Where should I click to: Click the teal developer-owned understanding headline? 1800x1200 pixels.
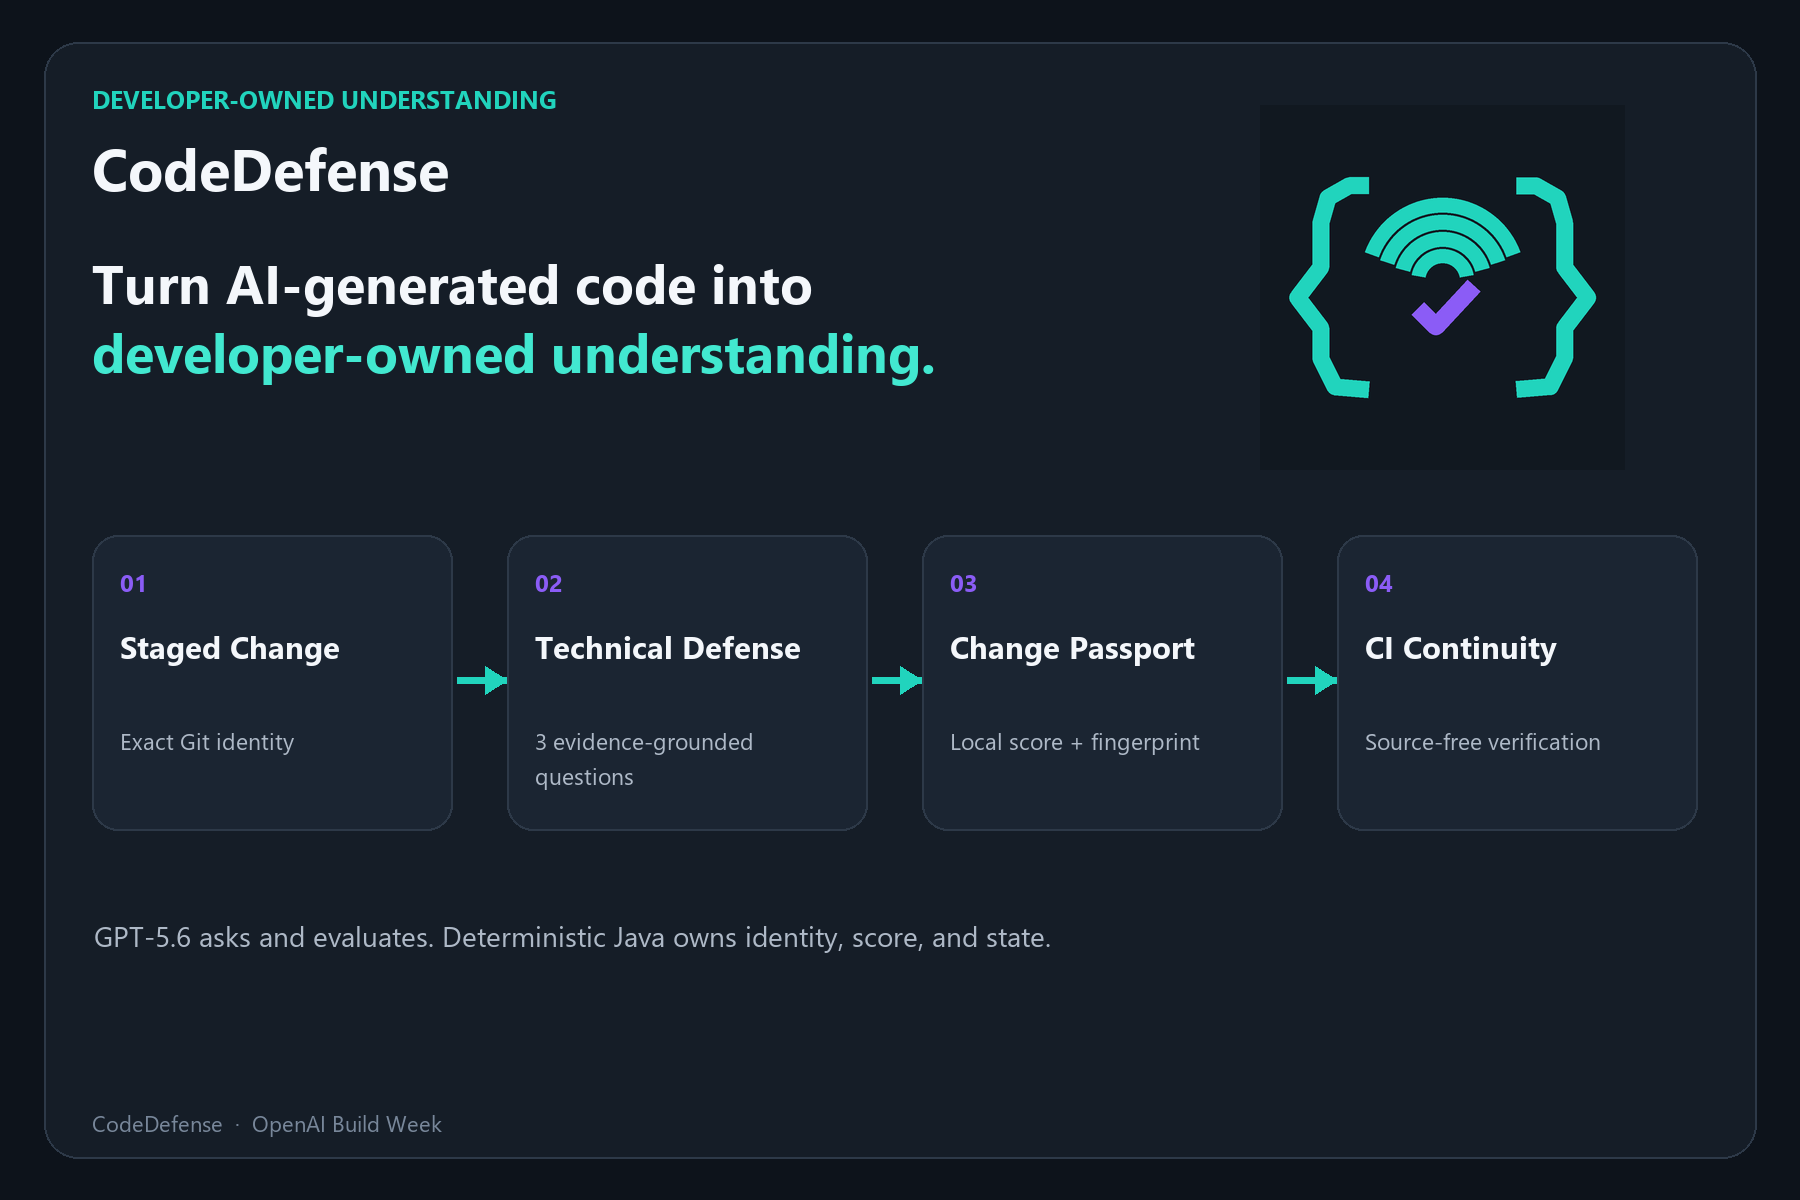point(514,355)
